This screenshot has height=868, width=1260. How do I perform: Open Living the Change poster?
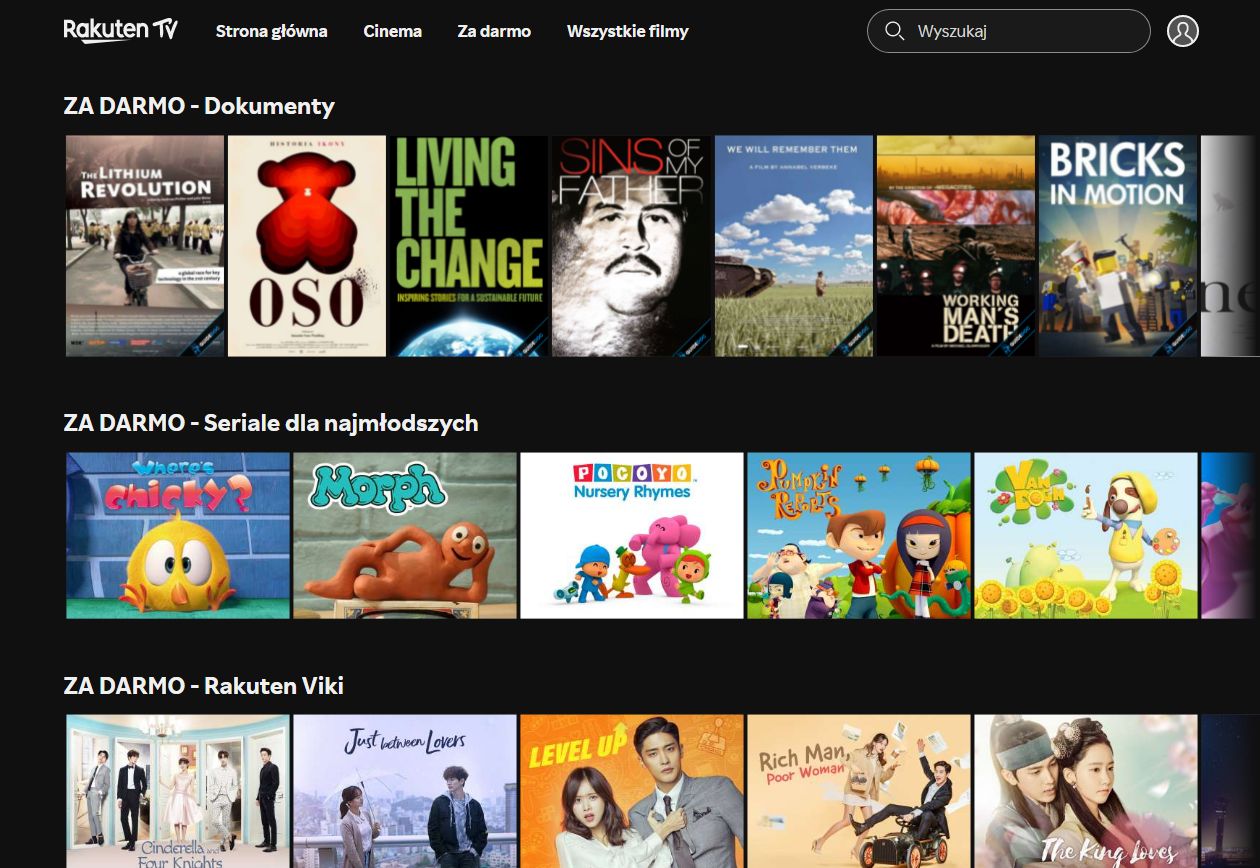click(x=469, y=246)
